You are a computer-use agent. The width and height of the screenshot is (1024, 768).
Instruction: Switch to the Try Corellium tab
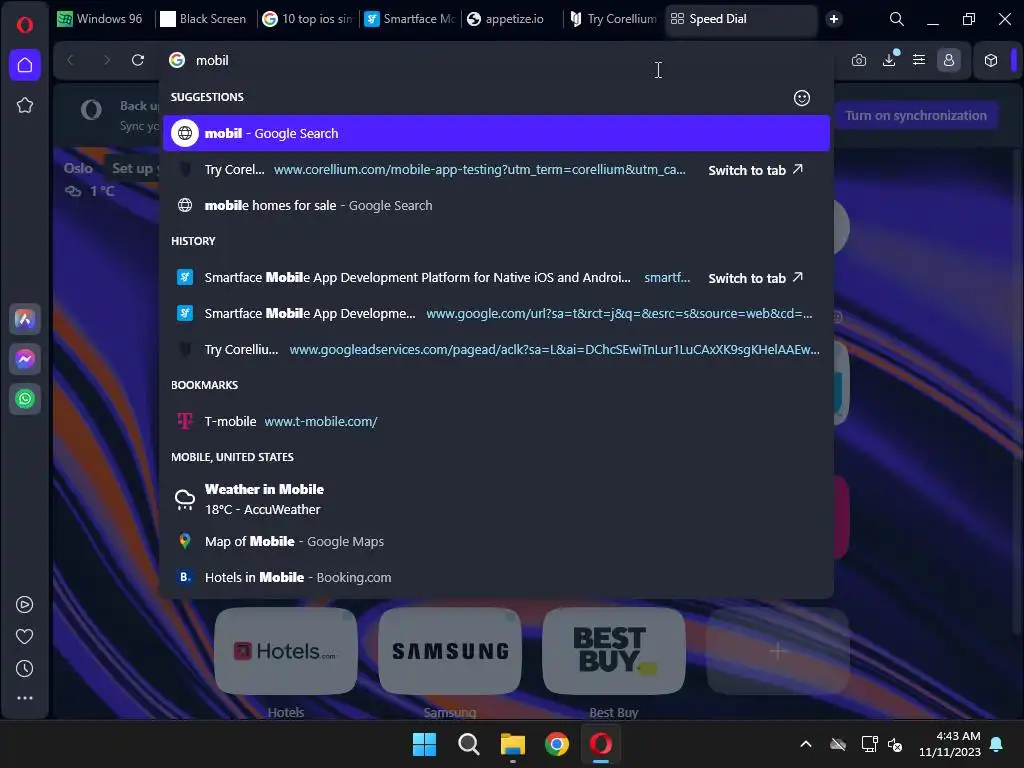614,19
